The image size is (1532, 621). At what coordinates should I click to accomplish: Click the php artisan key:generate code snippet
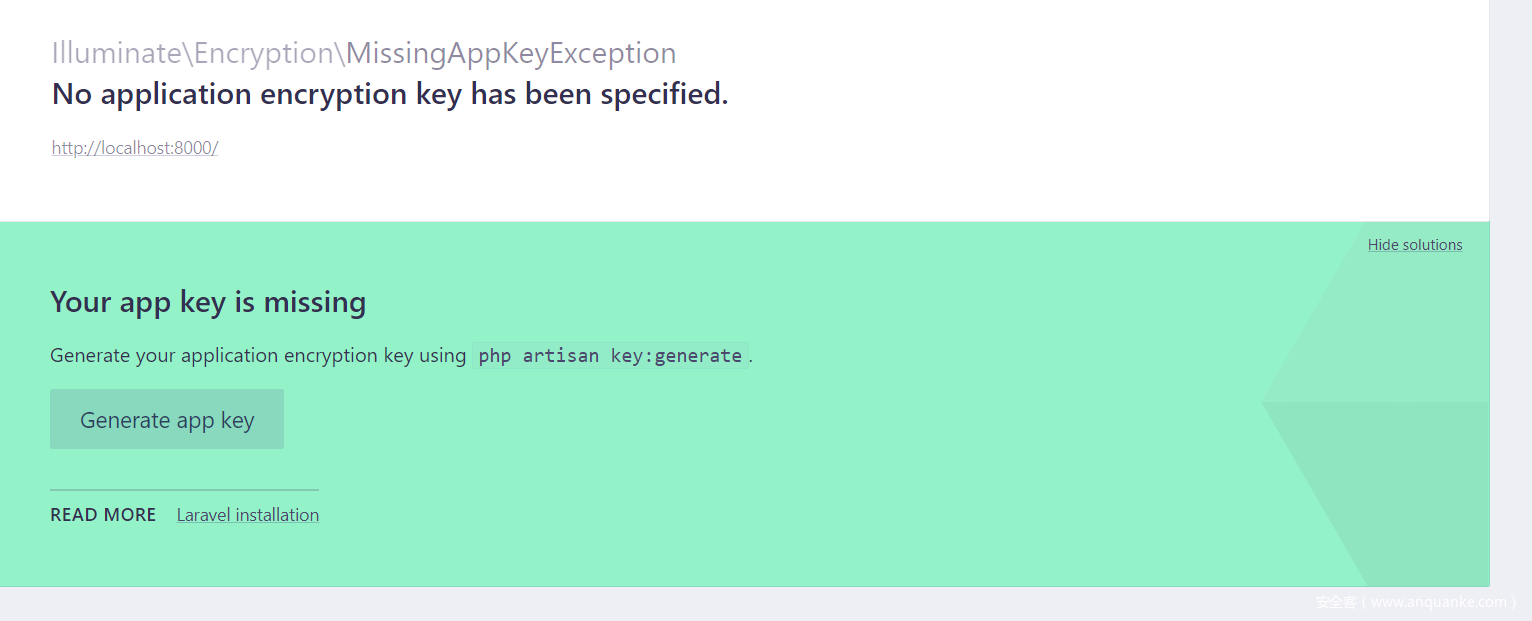pos(610,356)
